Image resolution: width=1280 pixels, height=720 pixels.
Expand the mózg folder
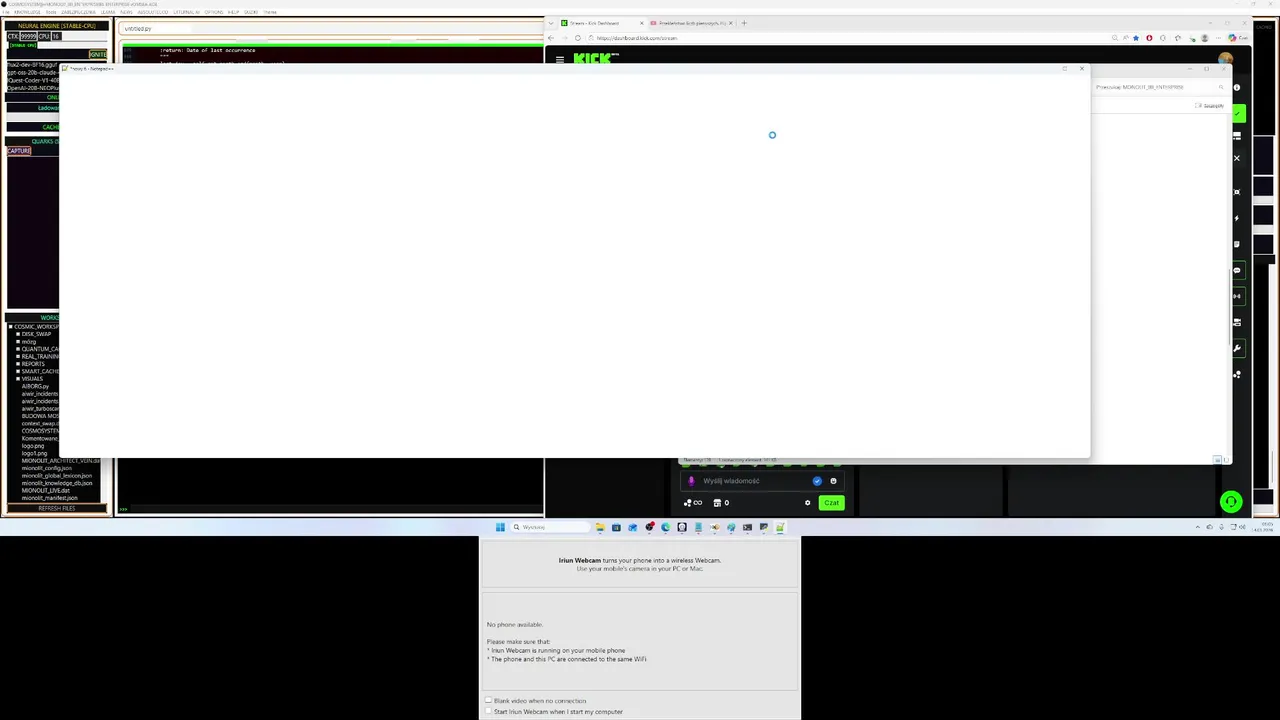pos(18,341)
